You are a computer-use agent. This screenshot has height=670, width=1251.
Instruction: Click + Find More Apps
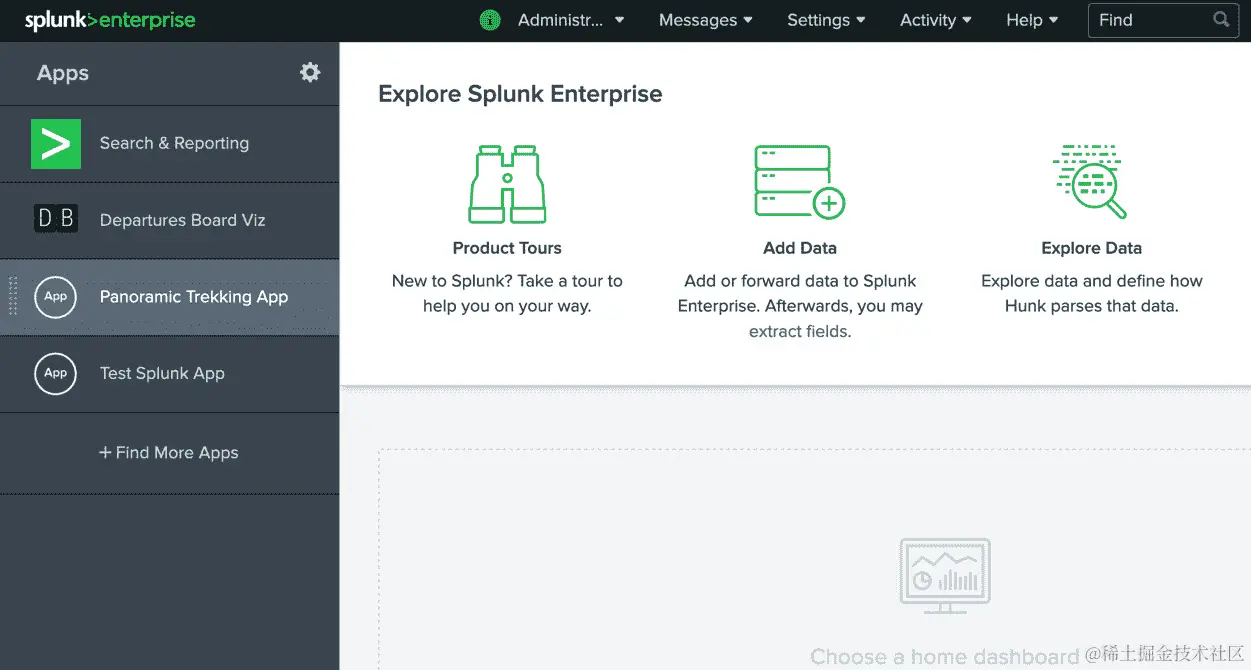(x=169, y=453)
